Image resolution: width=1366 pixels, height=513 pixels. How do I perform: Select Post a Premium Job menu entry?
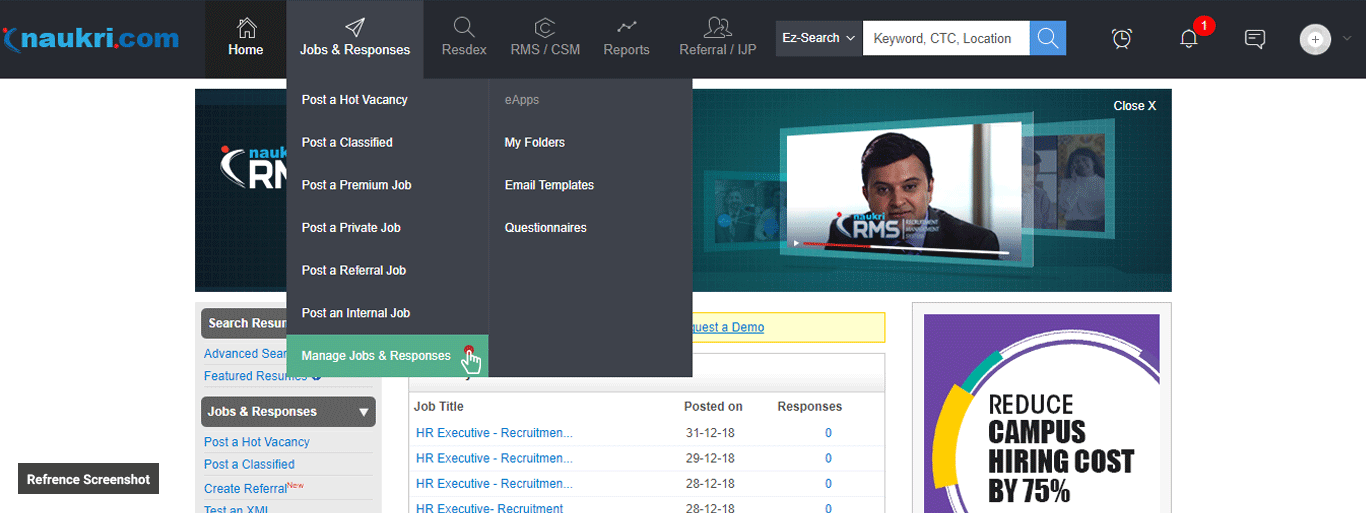356,185
